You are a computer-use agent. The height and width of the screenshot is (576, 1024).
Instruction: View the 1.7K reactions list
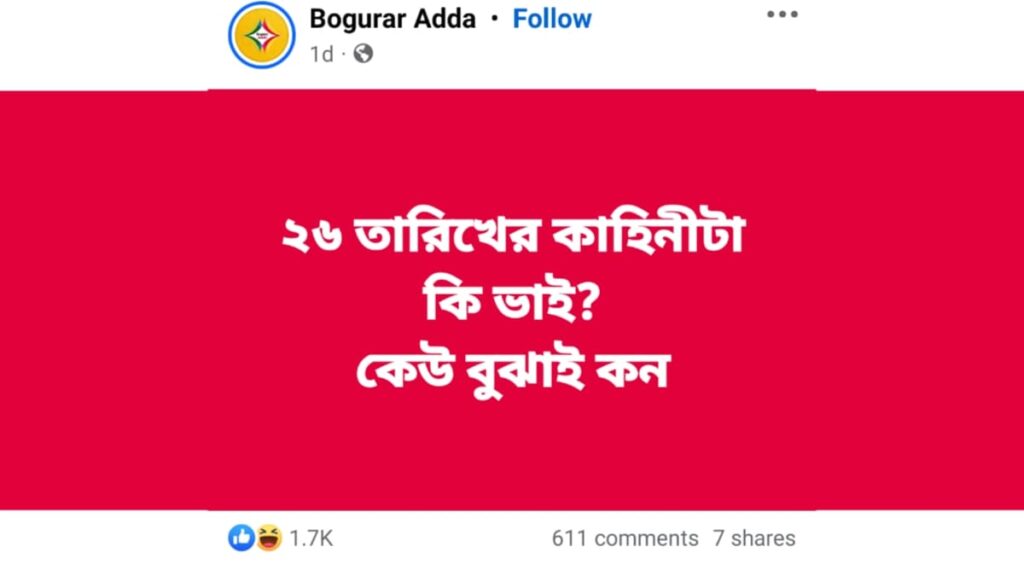point(312,539)
